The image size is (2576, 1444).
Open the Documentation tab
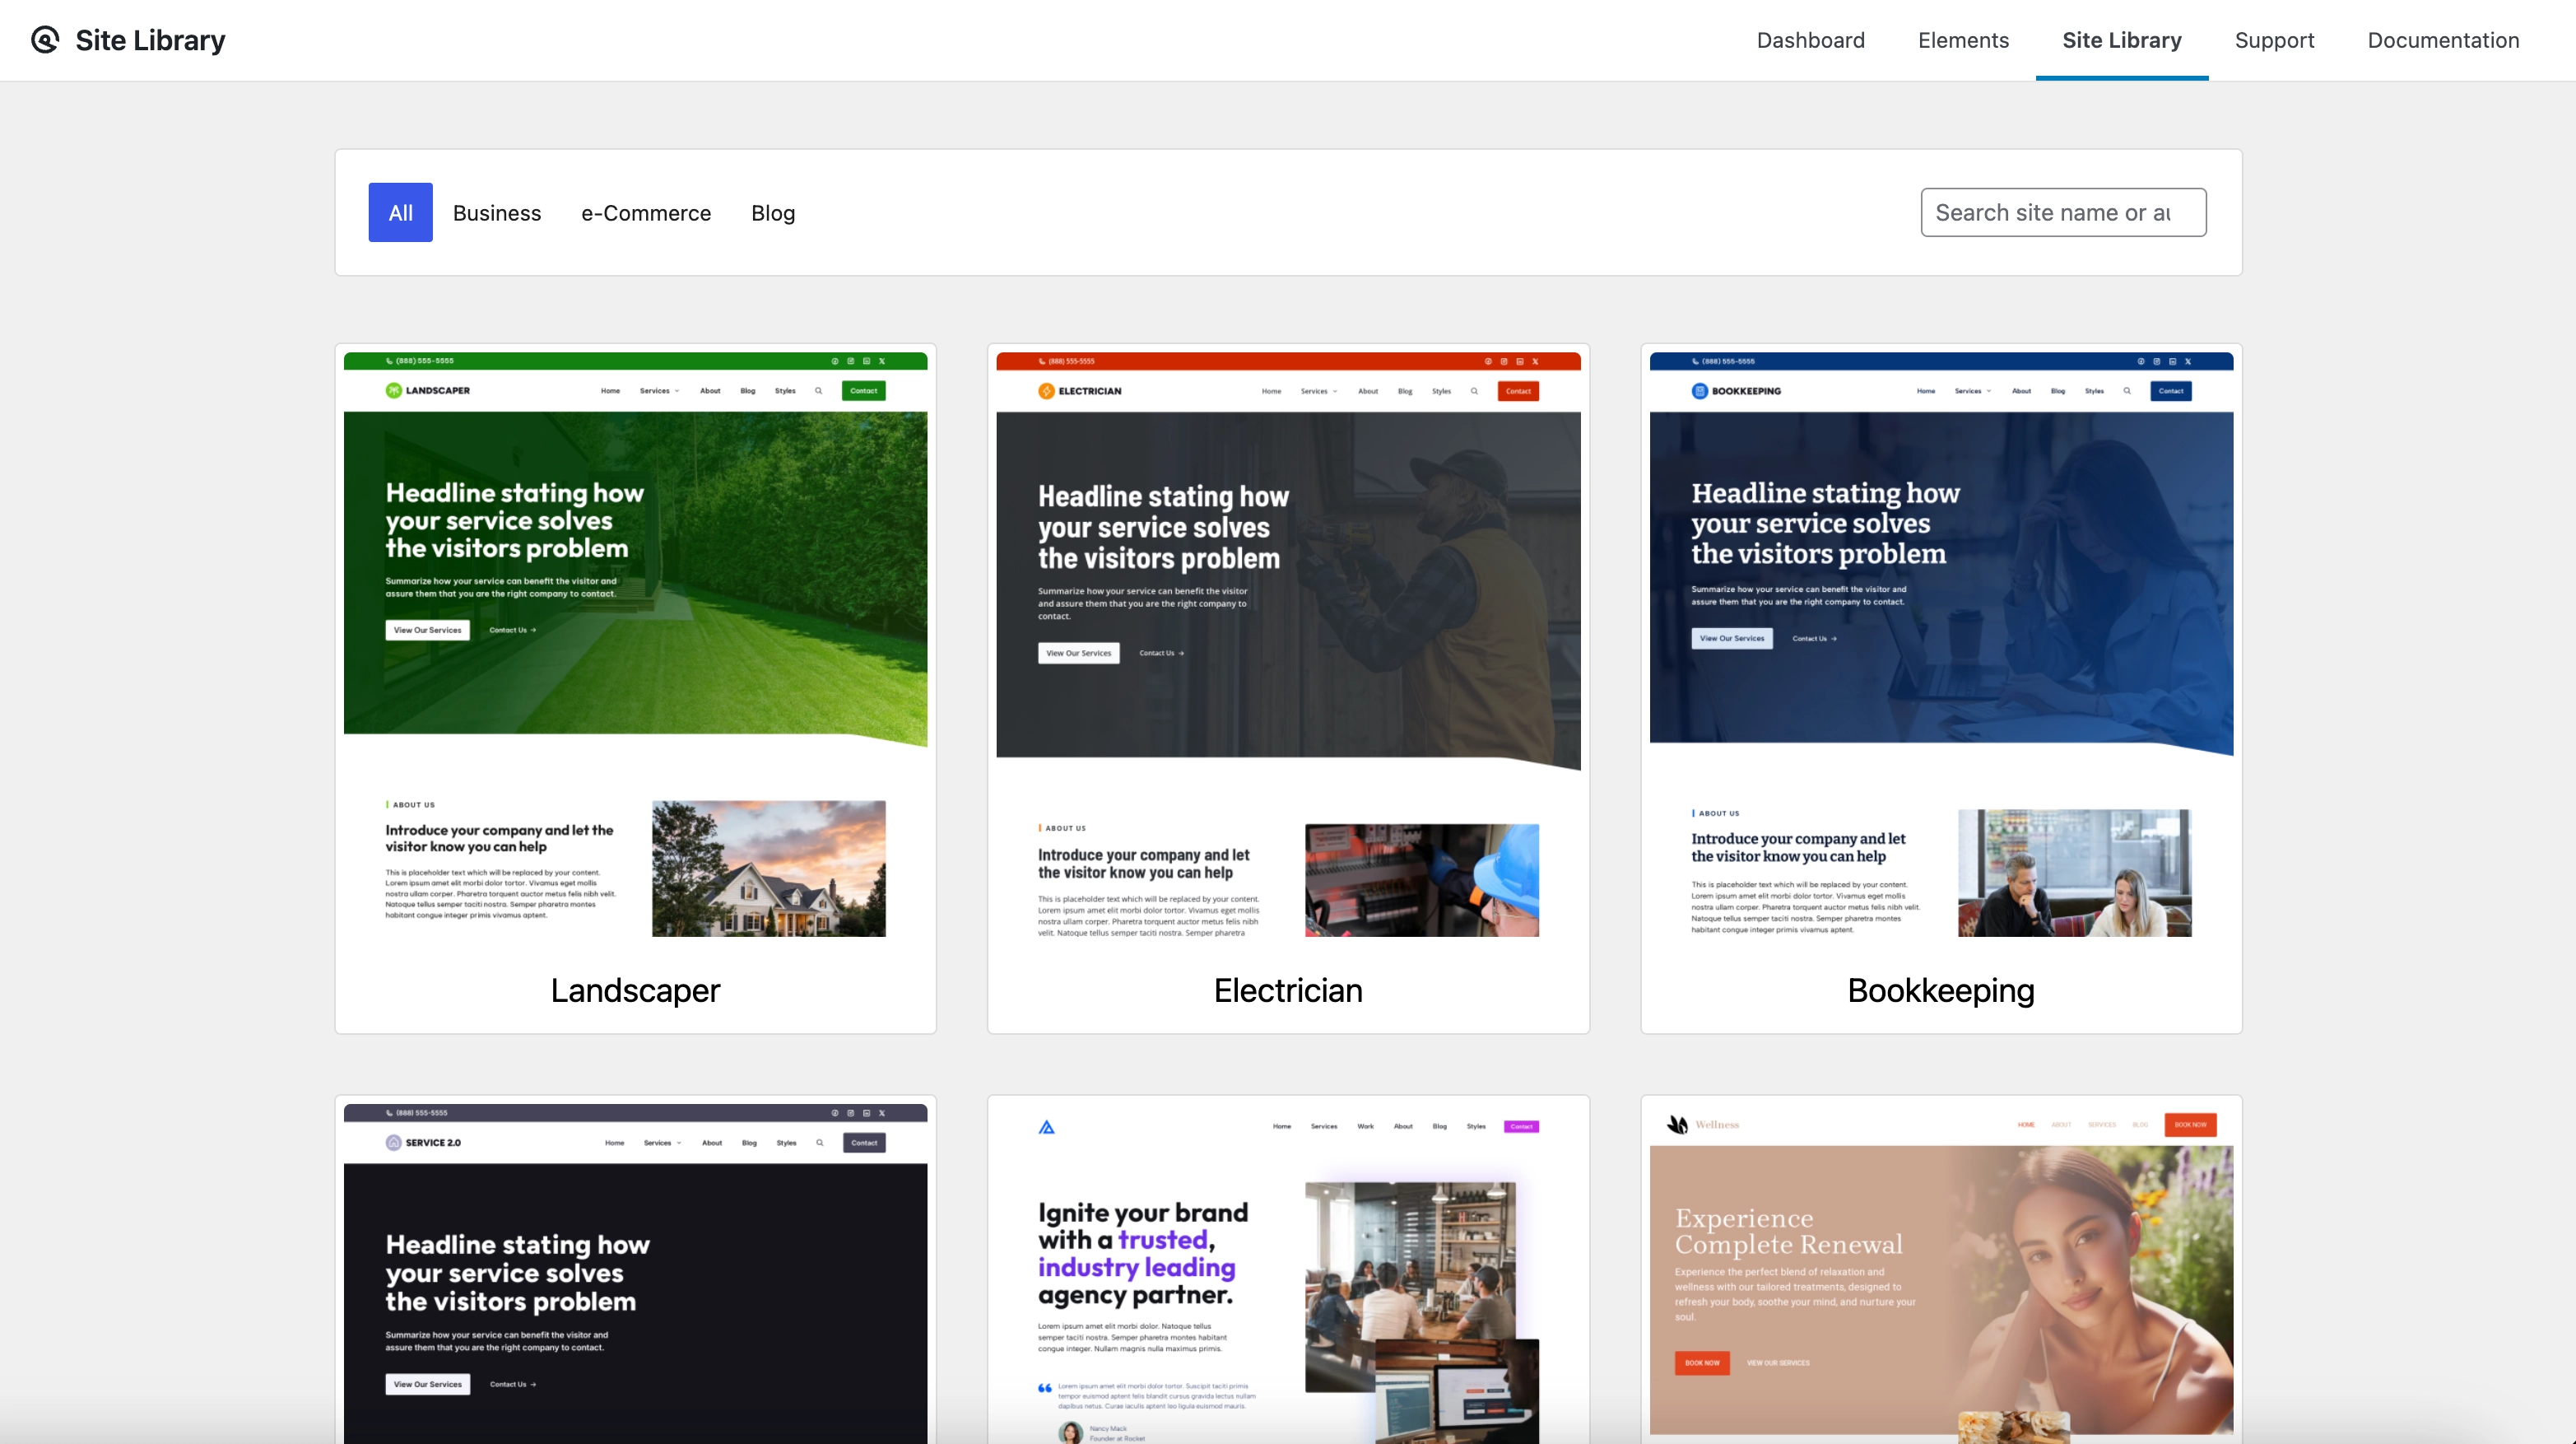point(2443,40)
